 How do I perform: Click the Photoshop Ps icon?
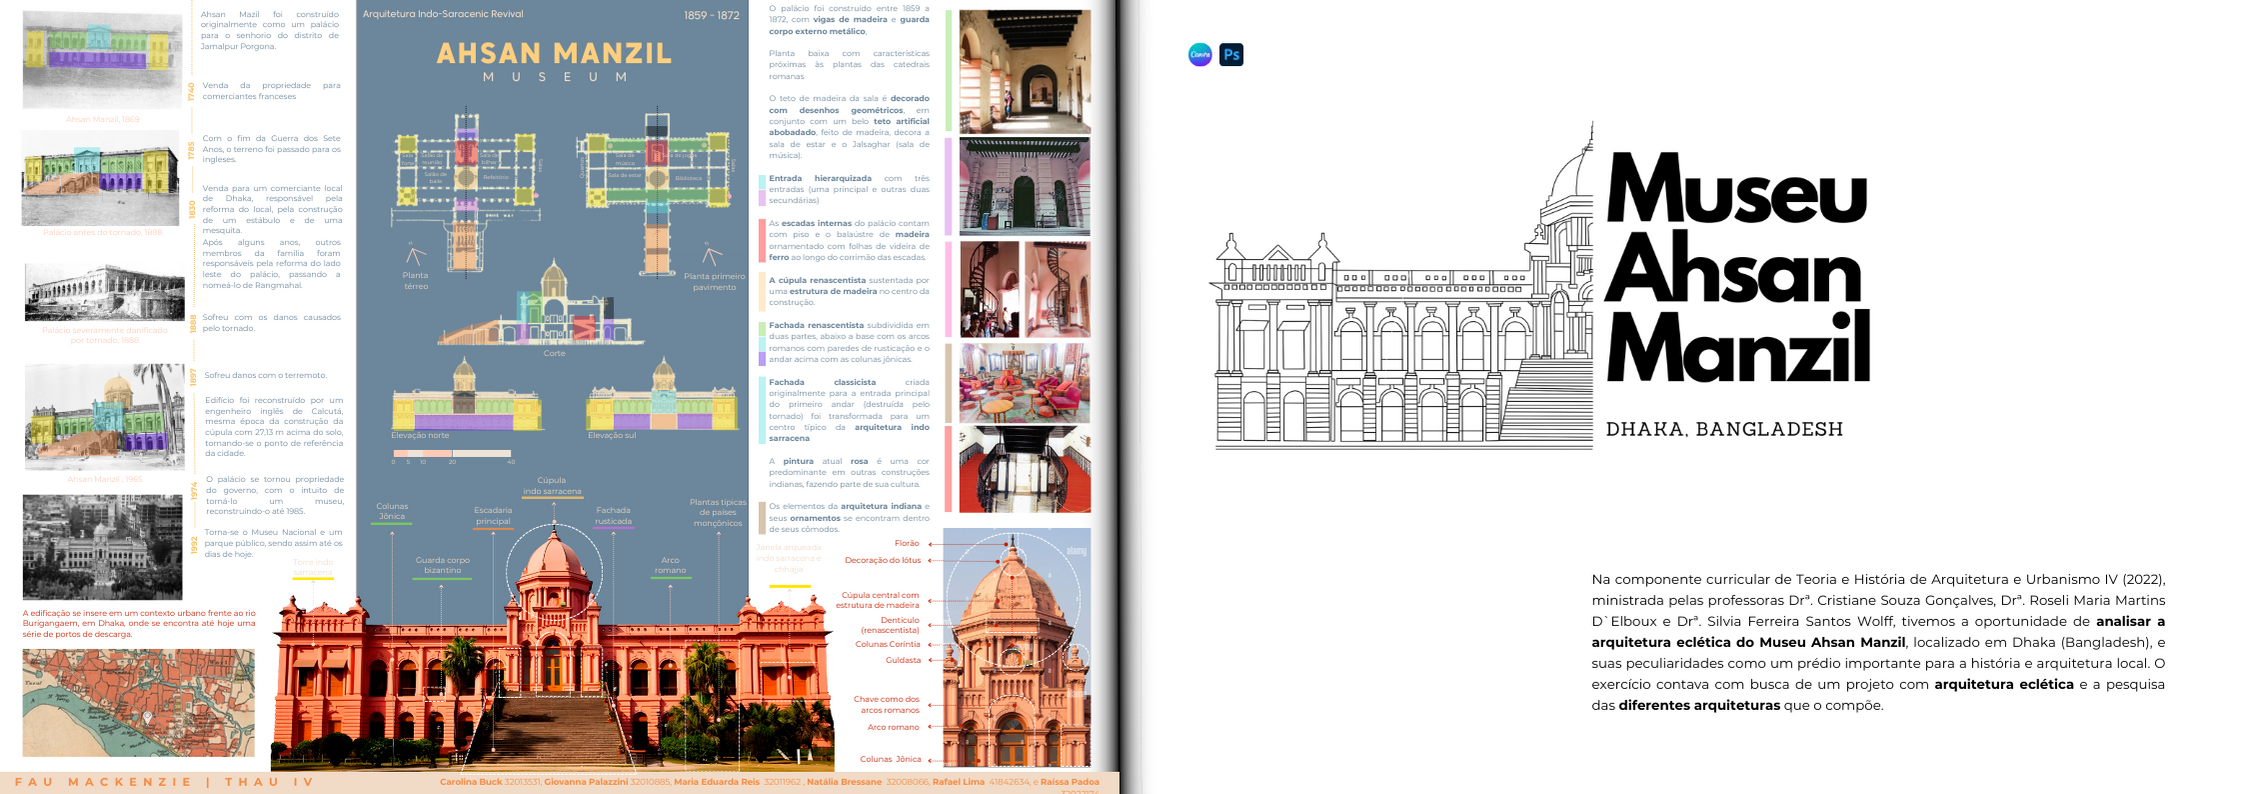pos(1231,55)
